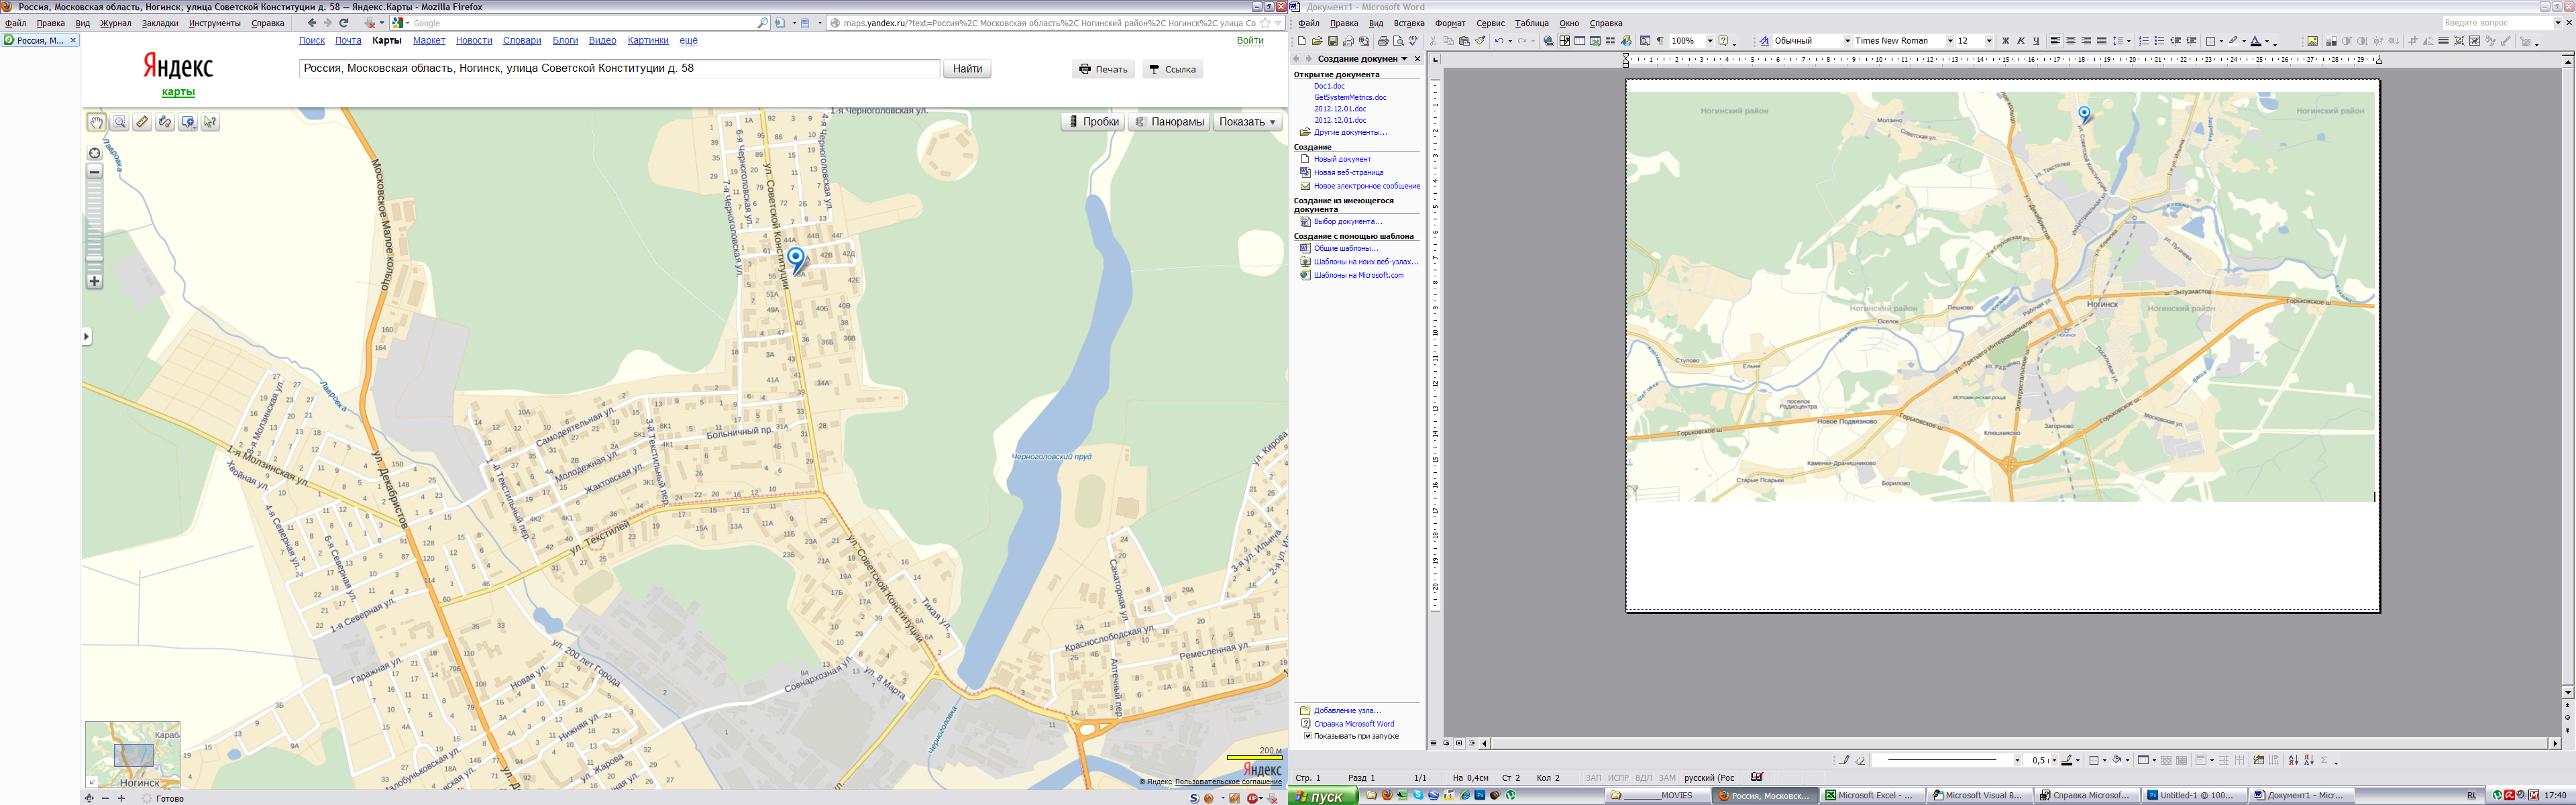2576x805 pixels.
Task: Open the Показать dropdown on the map
Action: click(x=1247, y=122)
